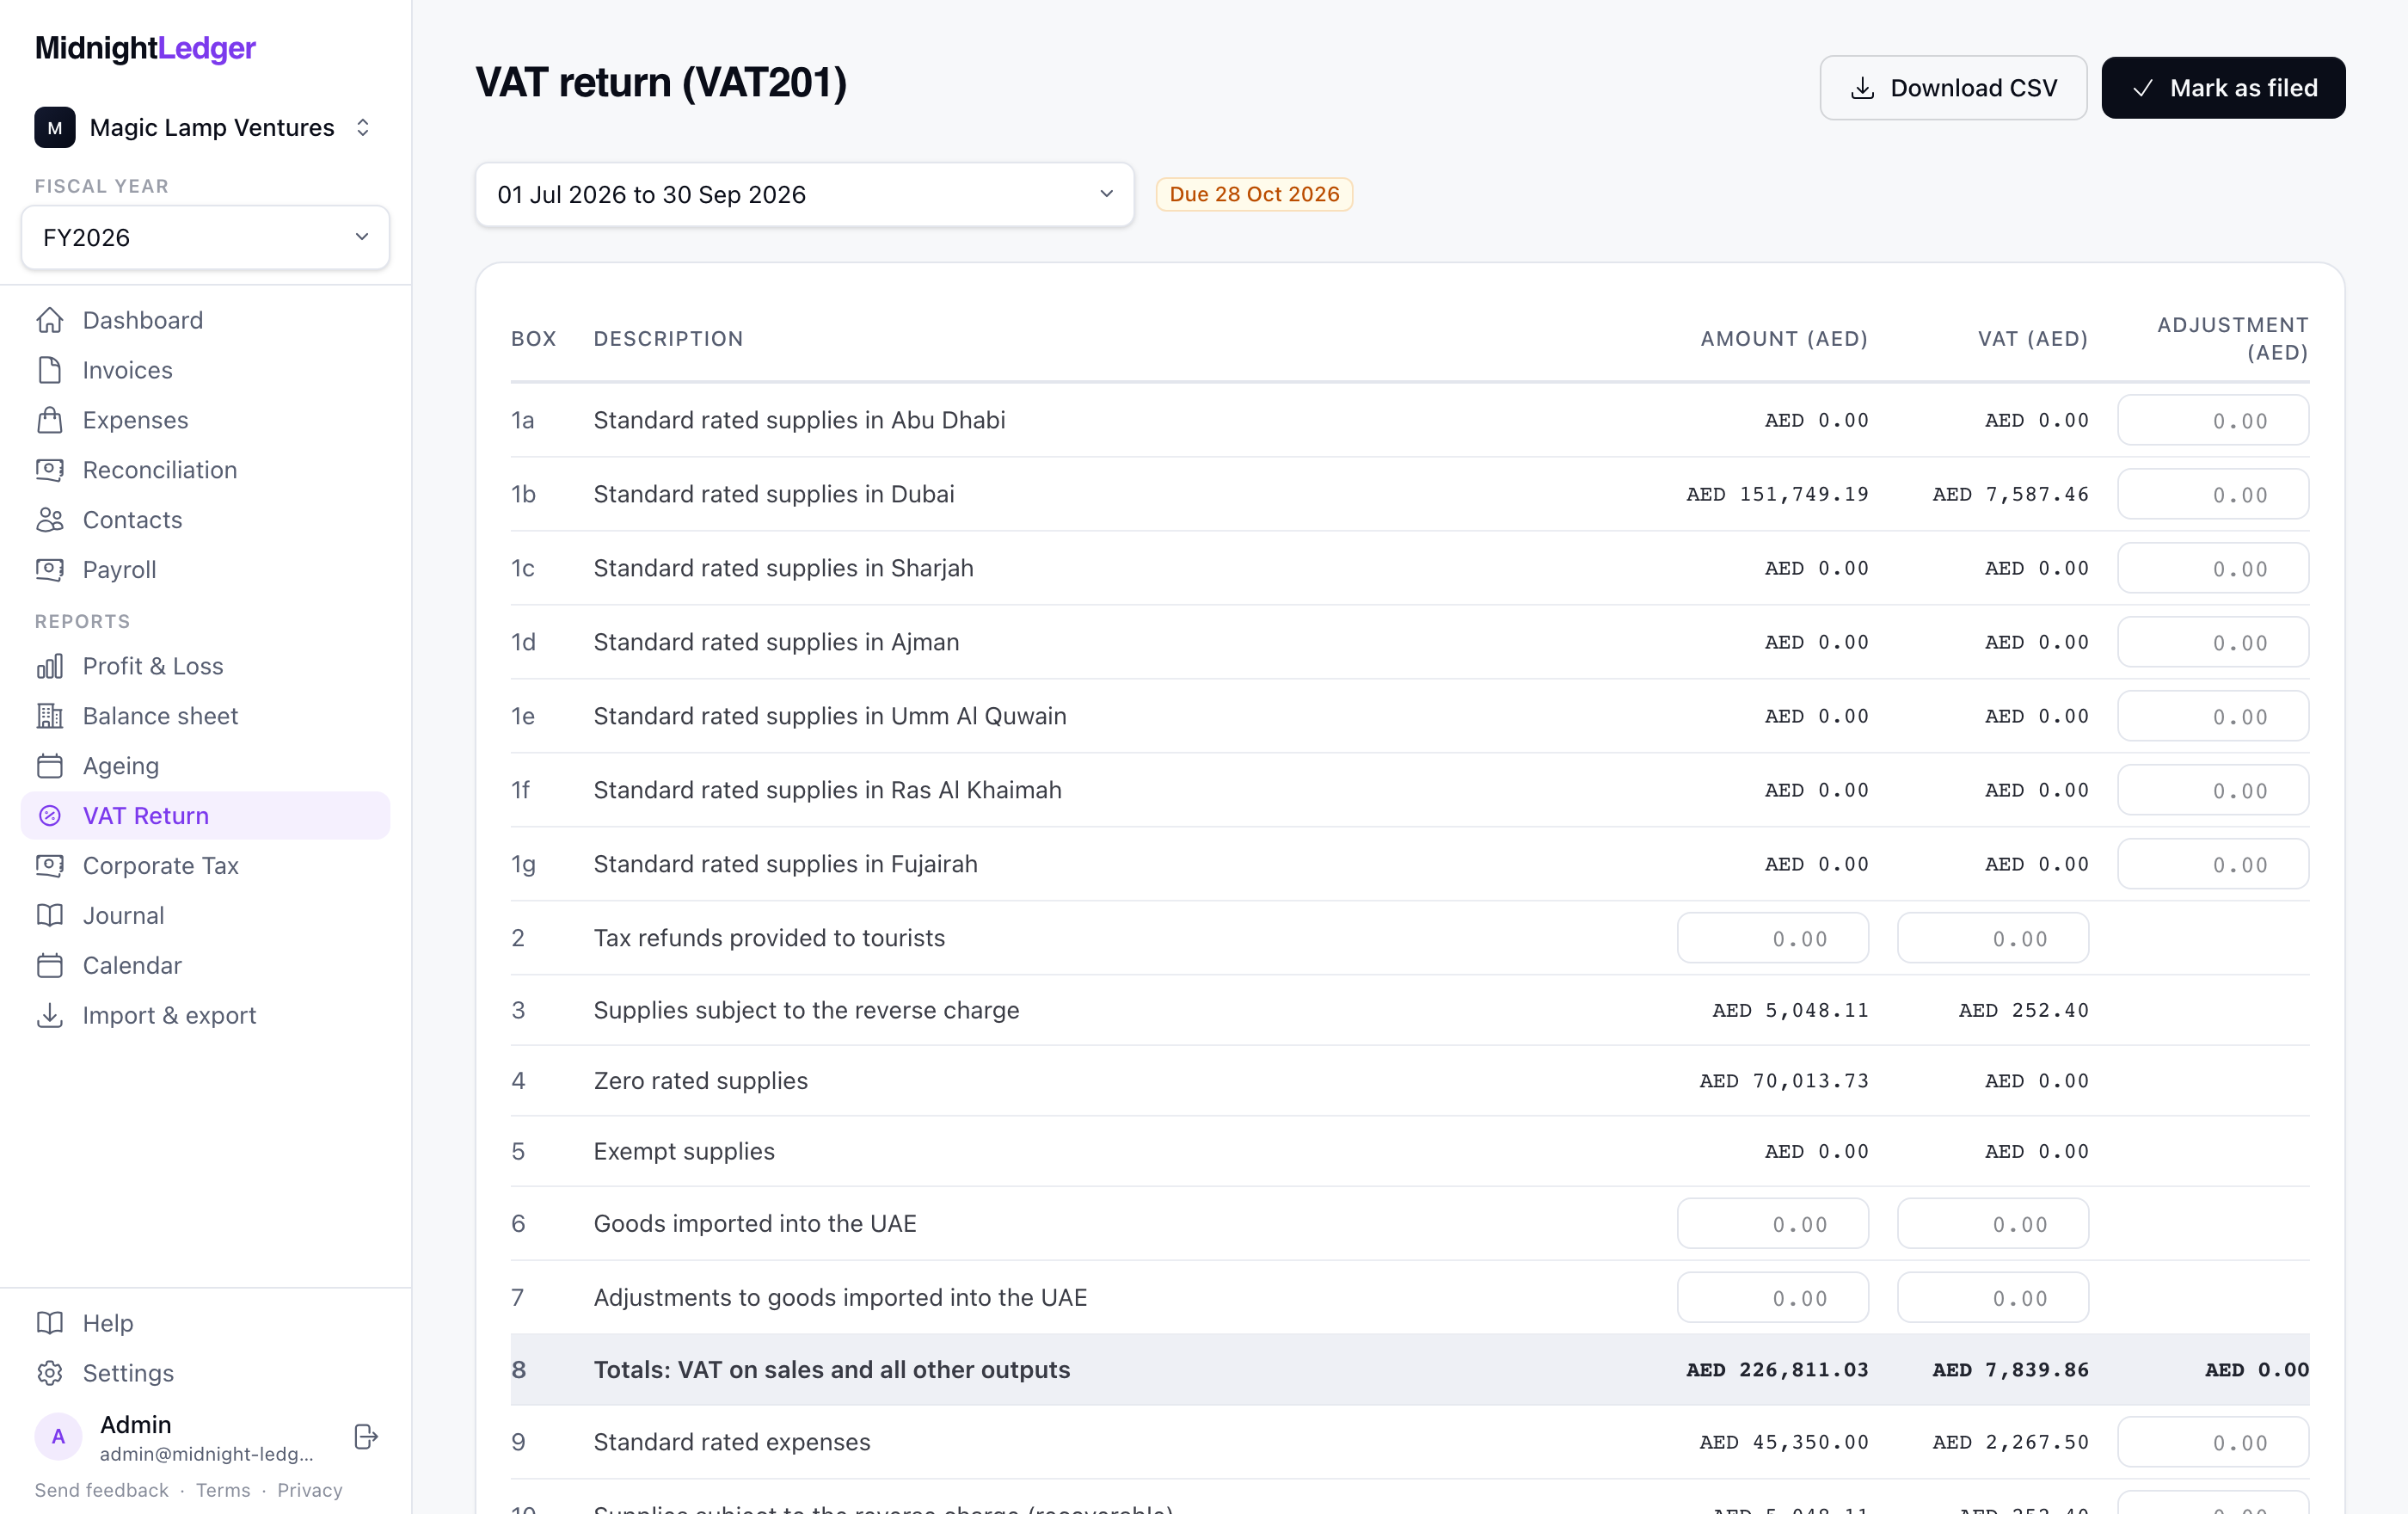
Task: Click the Expenses bag icon
Action: click(50, 420)
